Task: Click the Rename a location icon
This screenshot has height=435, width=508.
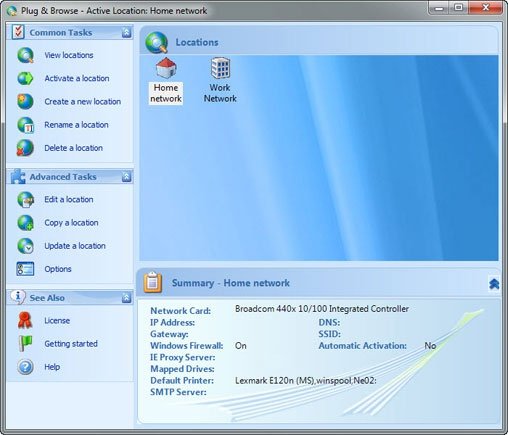Action: 25,125
